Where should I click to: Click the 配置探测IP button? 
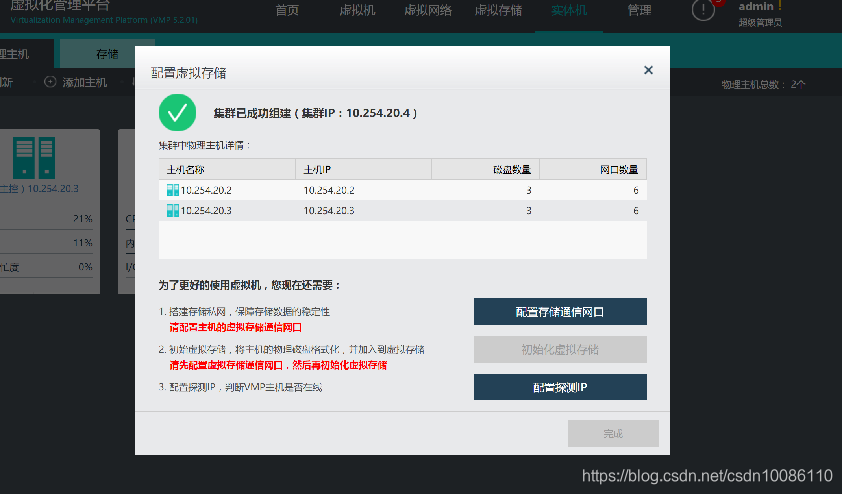click(x=560, y=387)
